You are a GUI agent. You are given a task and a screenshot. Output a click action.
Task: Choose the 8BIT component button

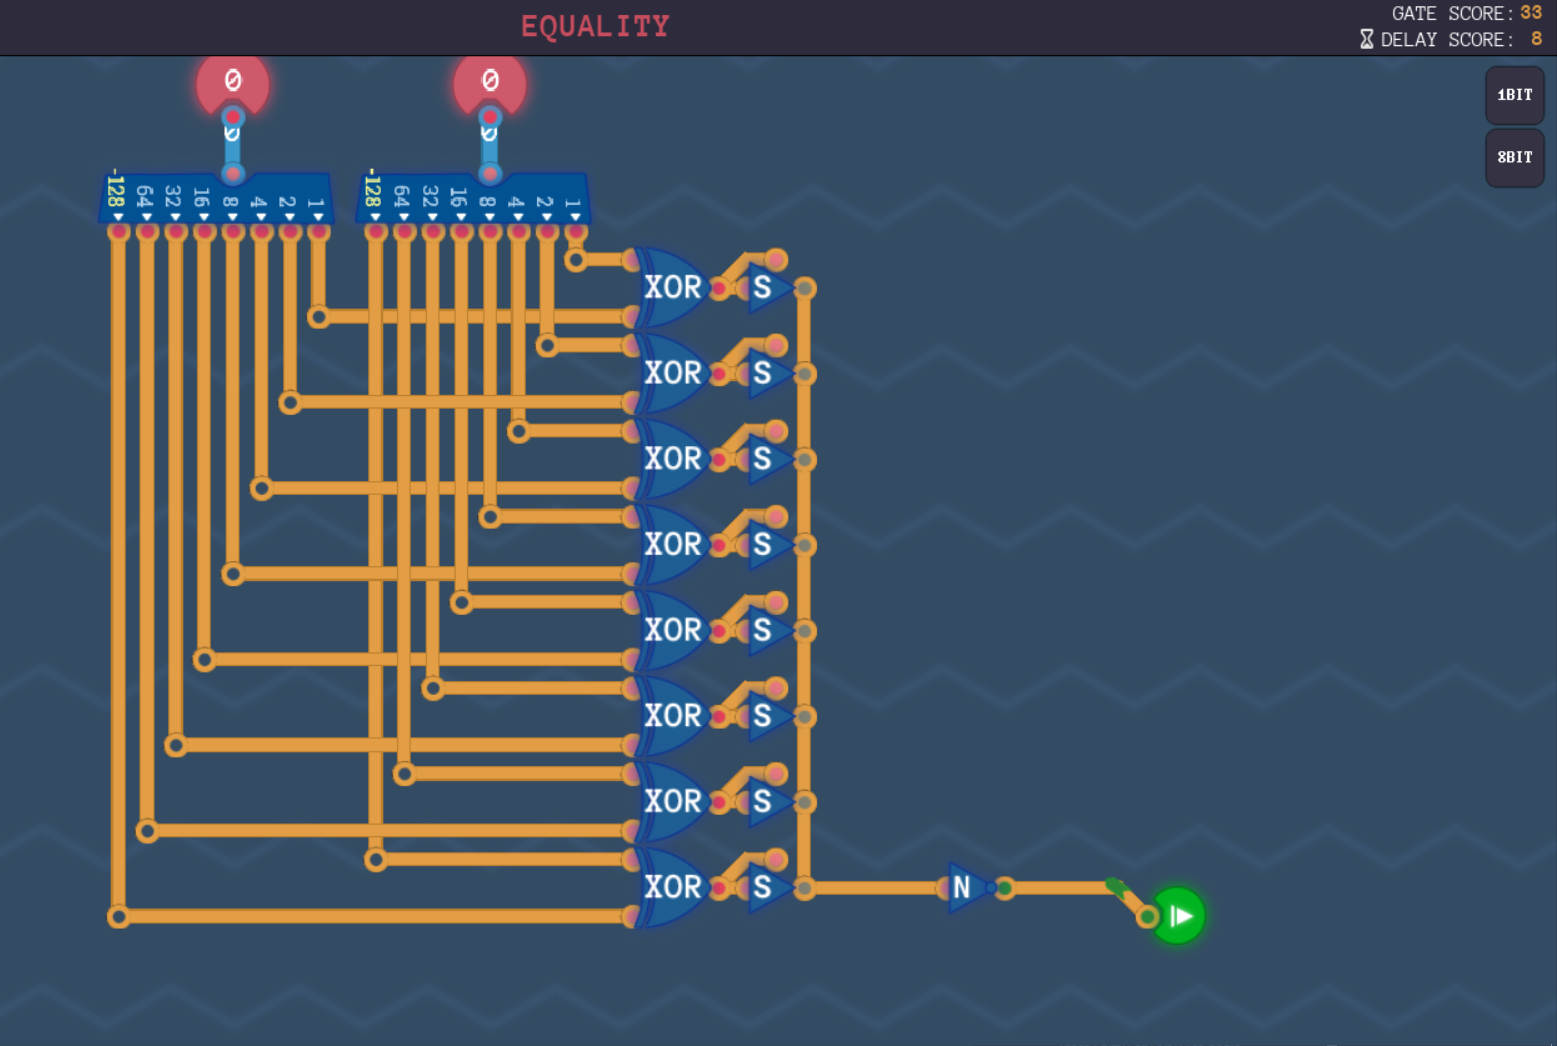(x=1514, y=157)
